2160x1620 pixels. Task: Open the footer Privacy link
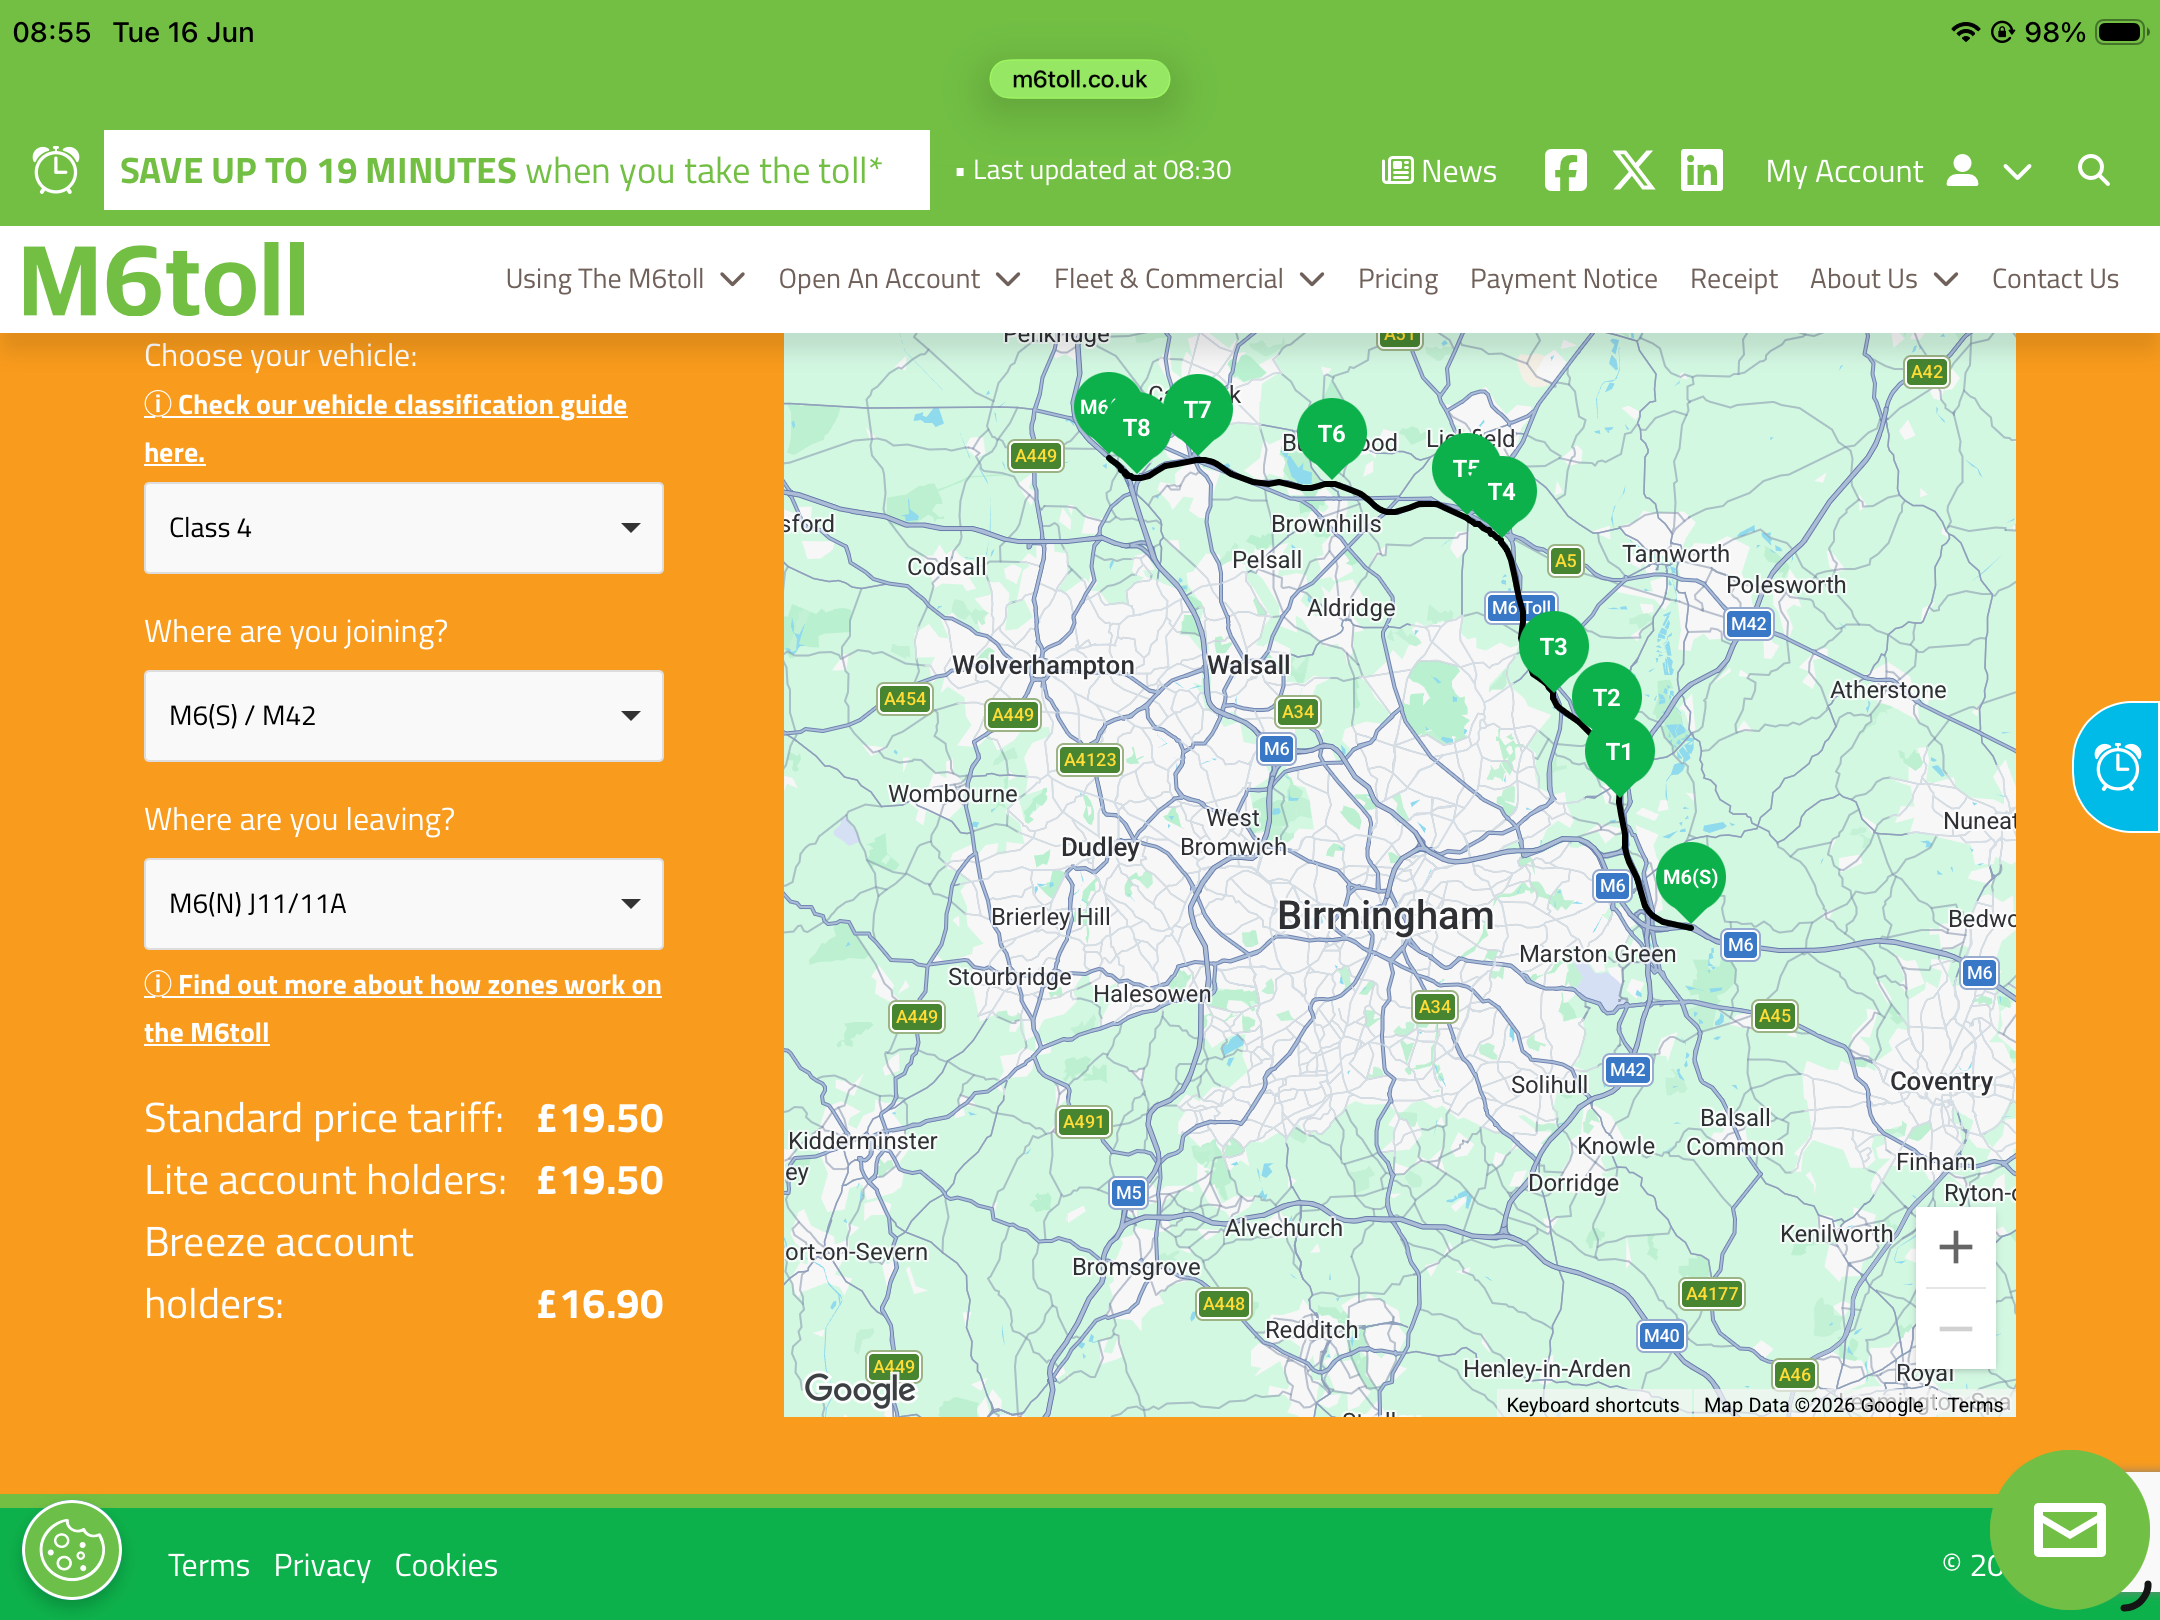coord(322,1565)
